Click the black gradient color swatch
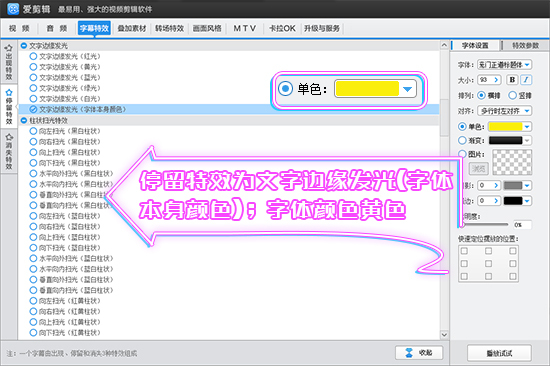 click(x=505, y=140)
